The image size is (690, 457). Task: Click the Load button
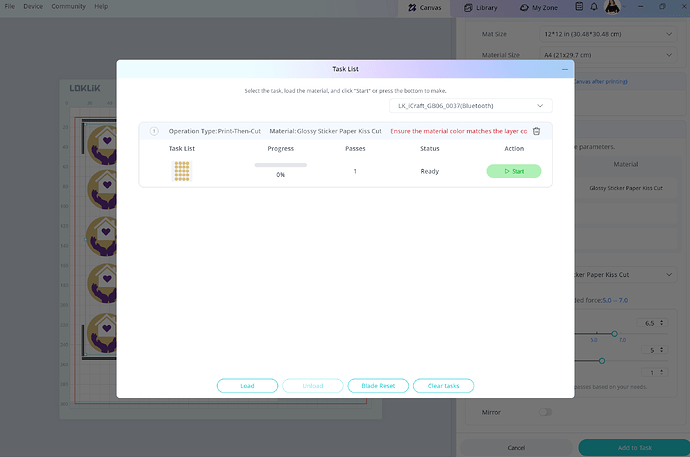pos(247,386)
